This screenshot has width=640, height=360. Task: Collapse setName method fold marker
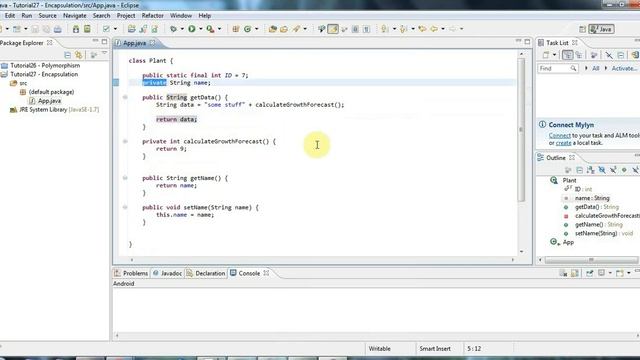pyautogui.click(x=125, y=207)
